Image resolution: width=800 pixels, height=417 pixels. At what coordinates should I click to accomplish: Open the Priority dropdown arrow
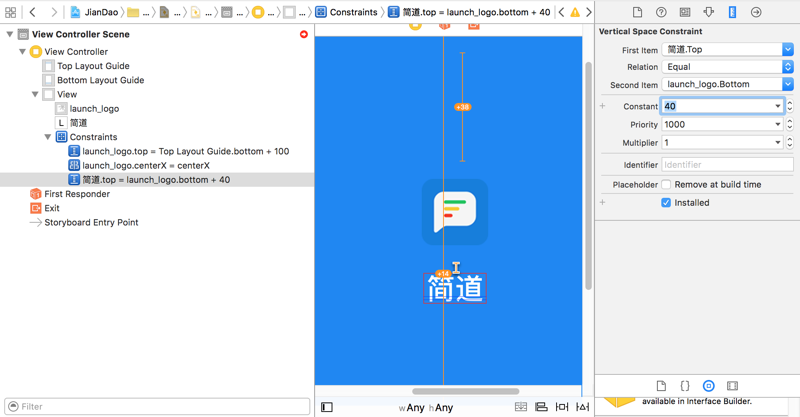(778, 125)
